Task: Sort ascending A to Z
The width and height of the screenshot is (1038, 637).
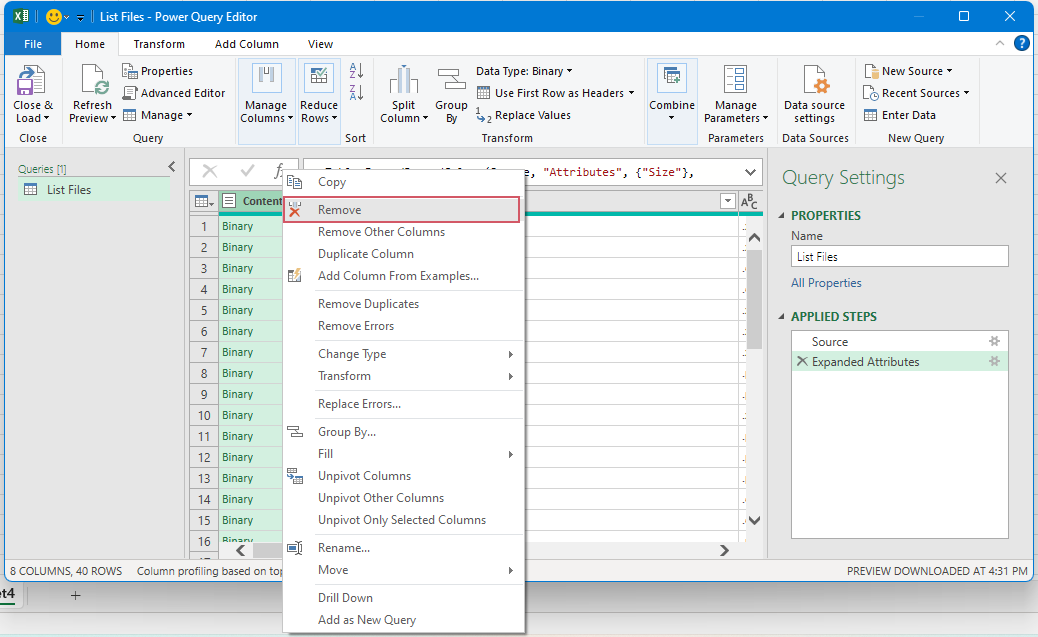Action: 356,70
